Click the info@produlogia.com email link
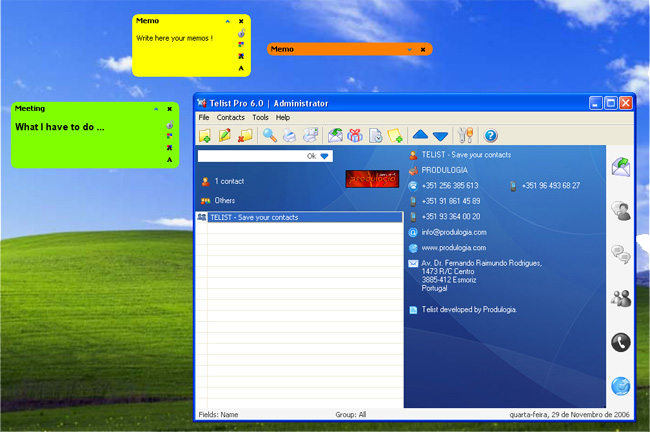Screen dimensions: 650x432 pos(452,232)
